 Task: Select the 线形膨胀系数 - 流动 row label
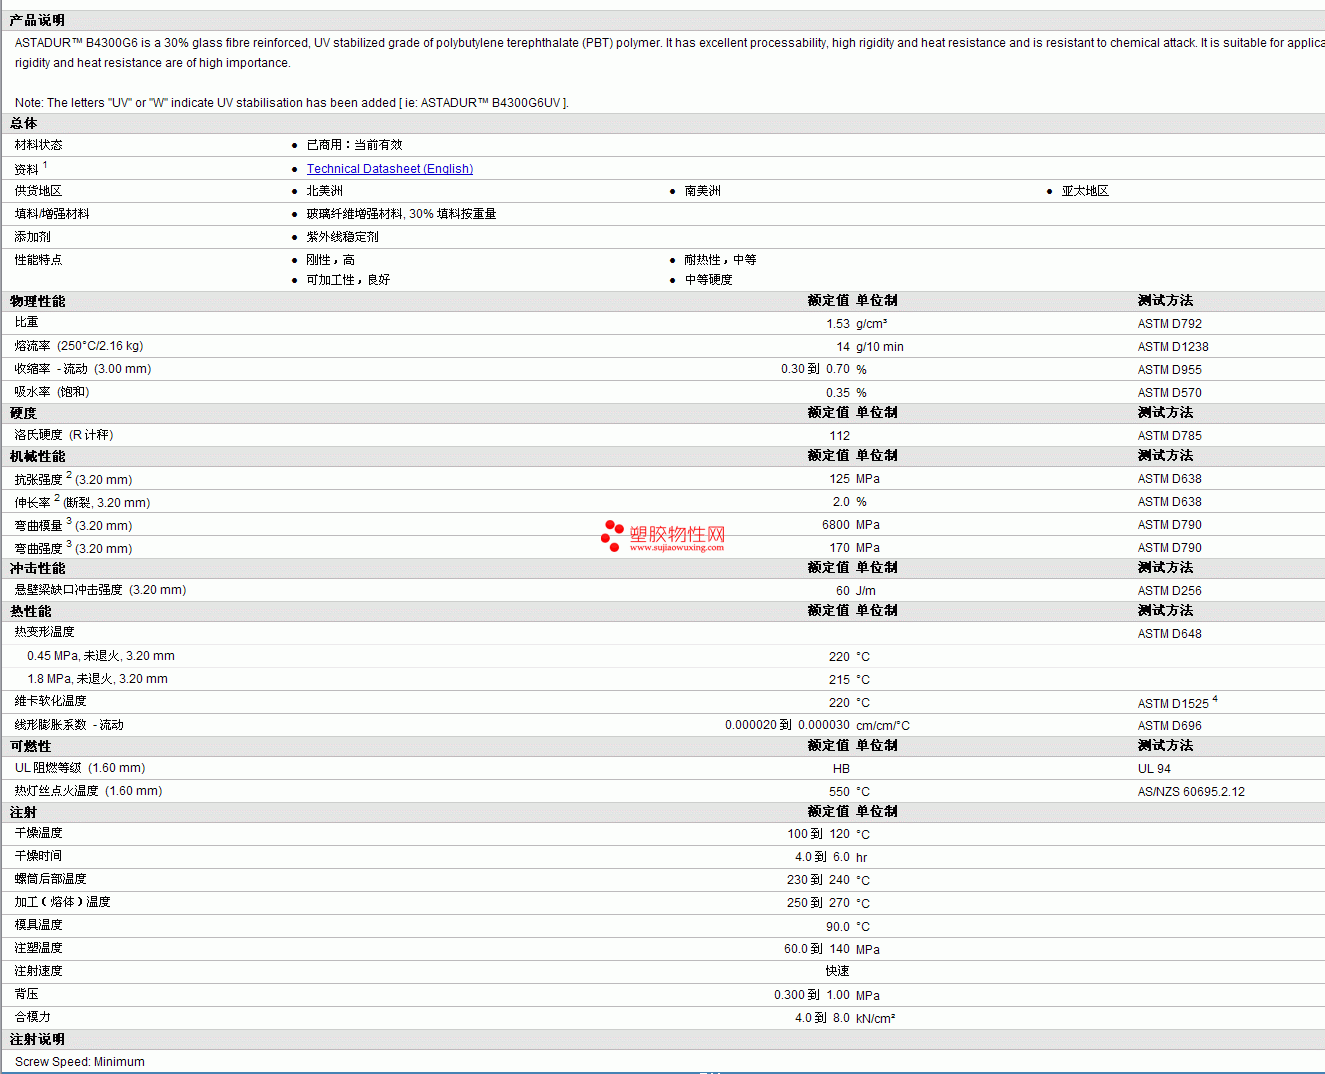(x=69, y=725)
